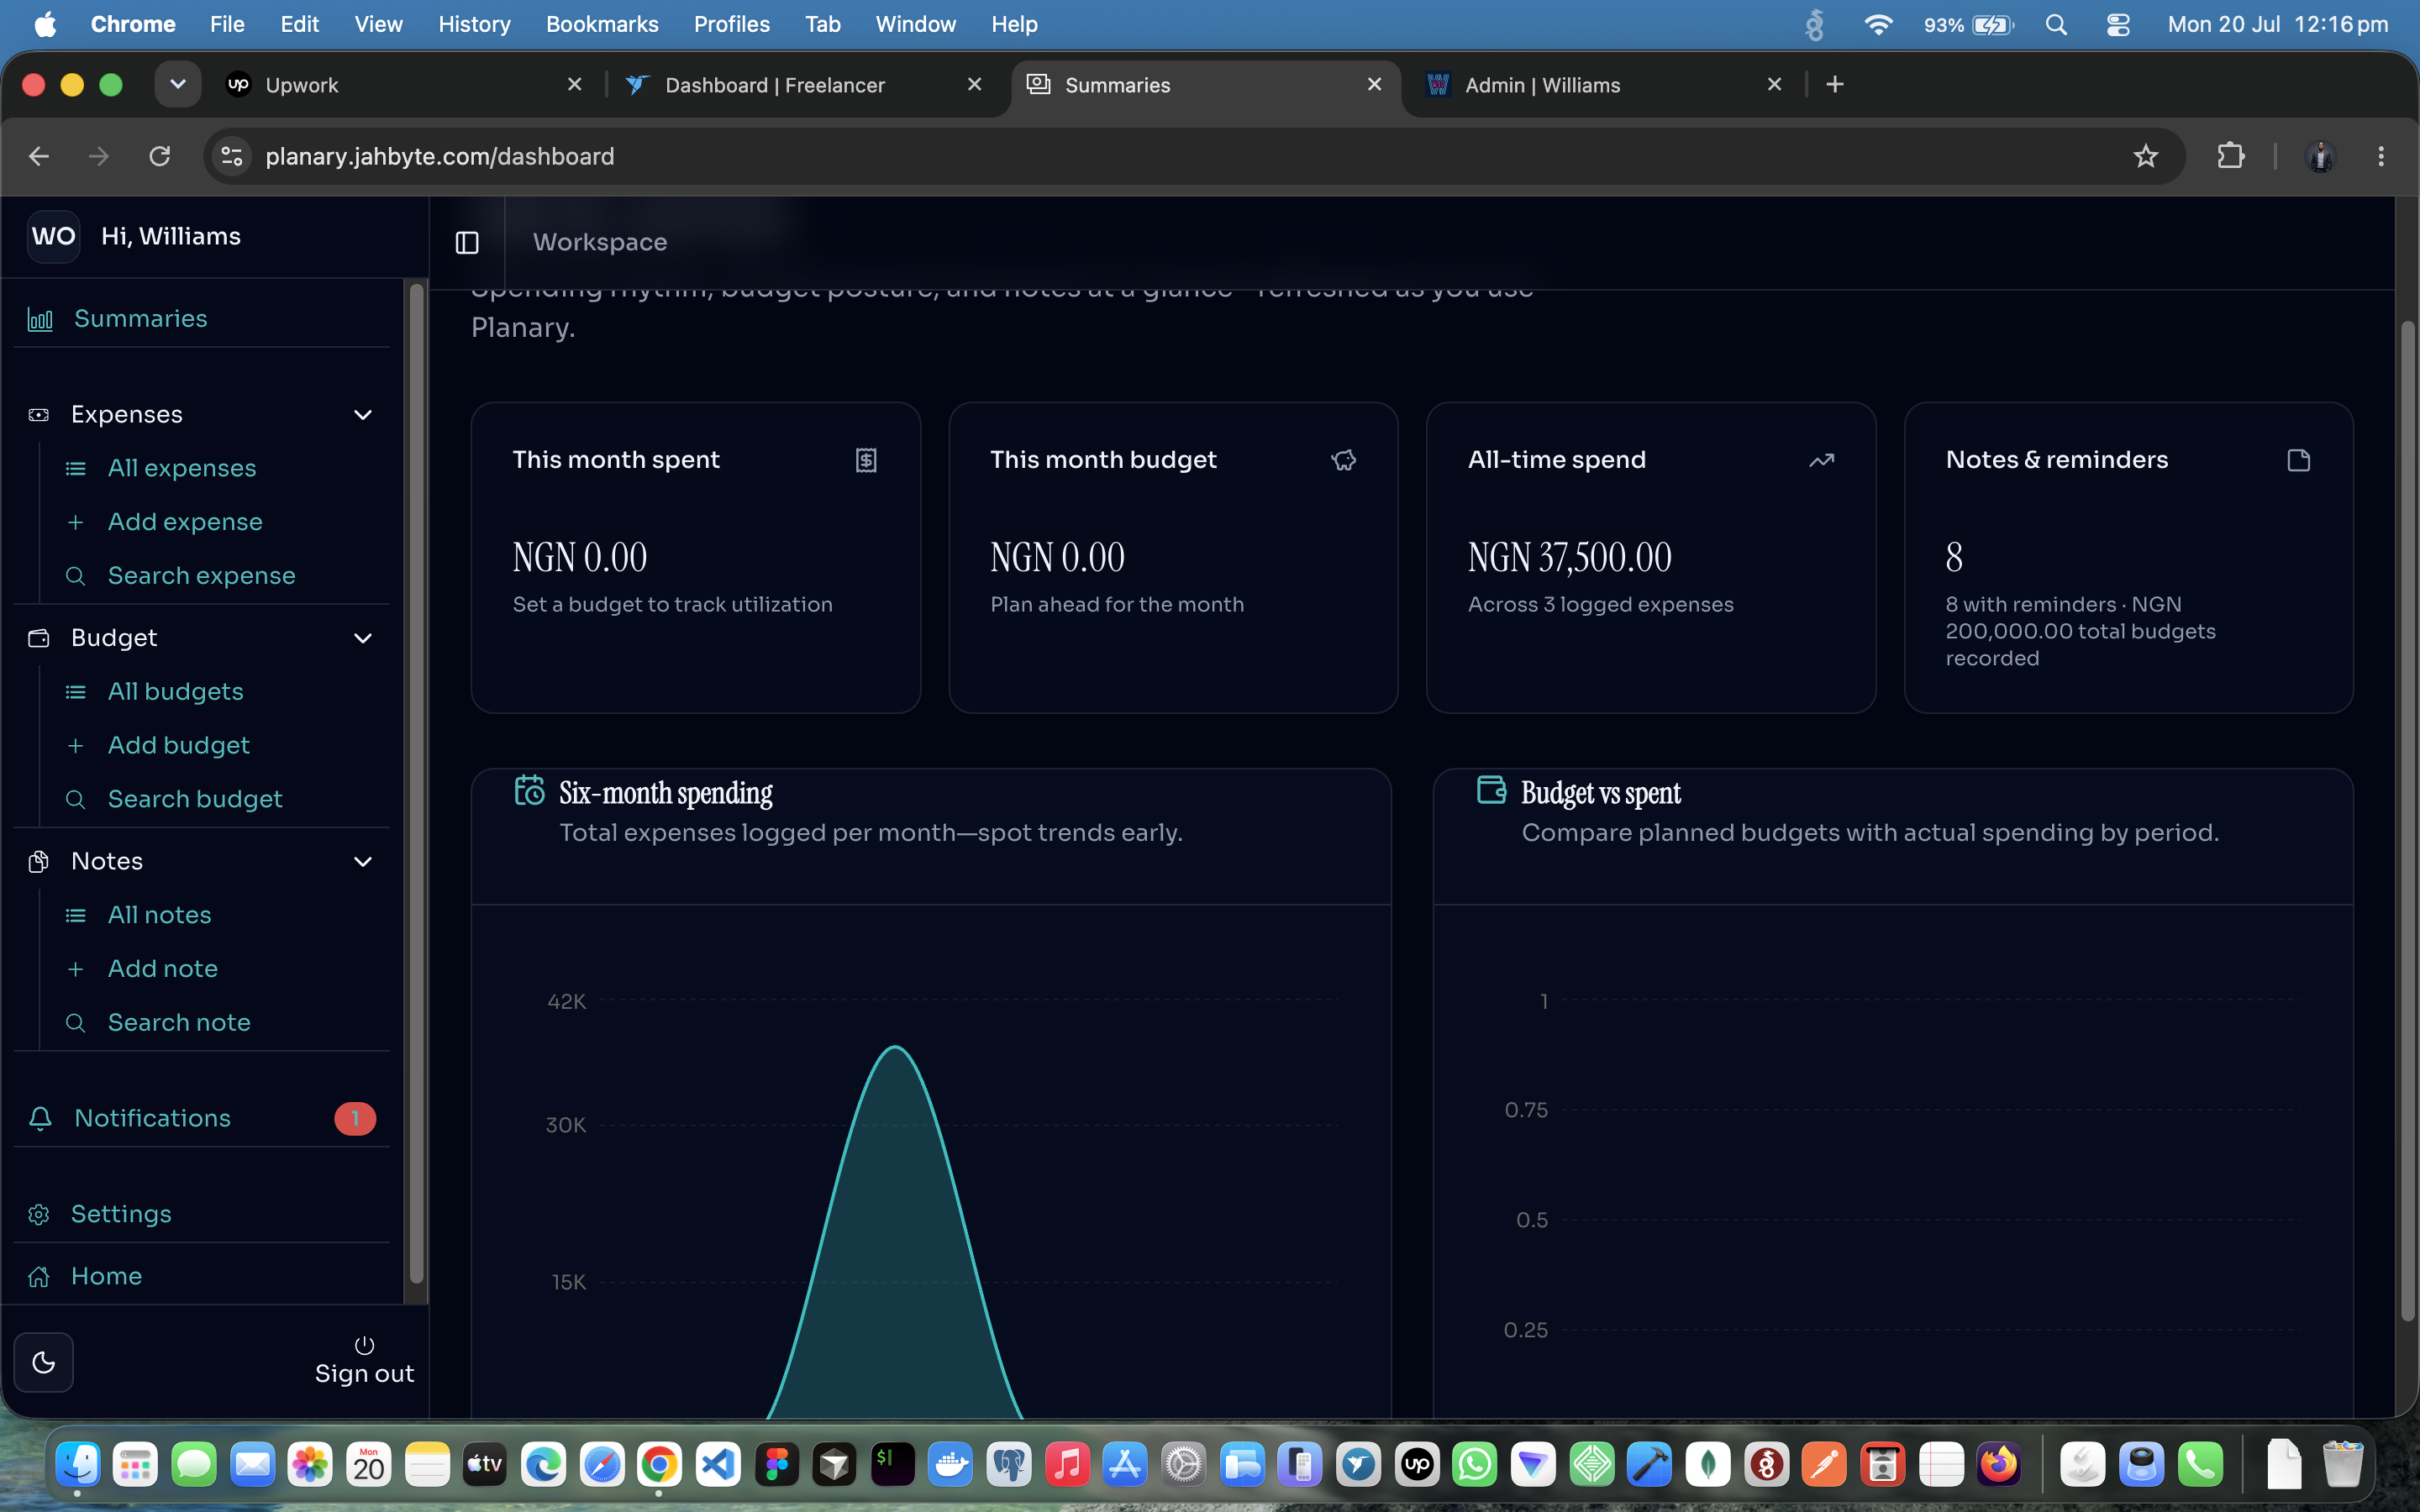Click the receipt icon on This month spent

[866, 460]
